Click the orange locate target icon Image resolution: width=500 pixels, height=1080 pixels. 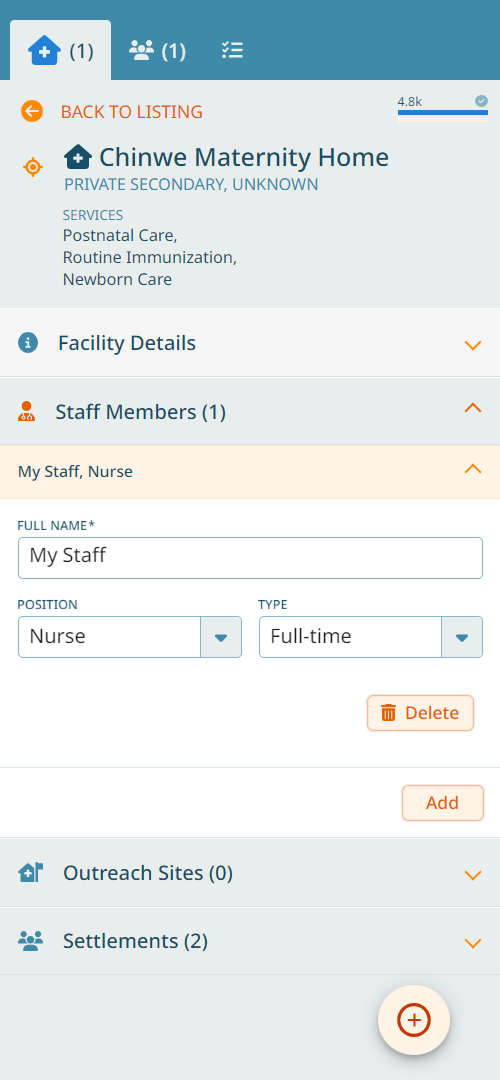33,167
